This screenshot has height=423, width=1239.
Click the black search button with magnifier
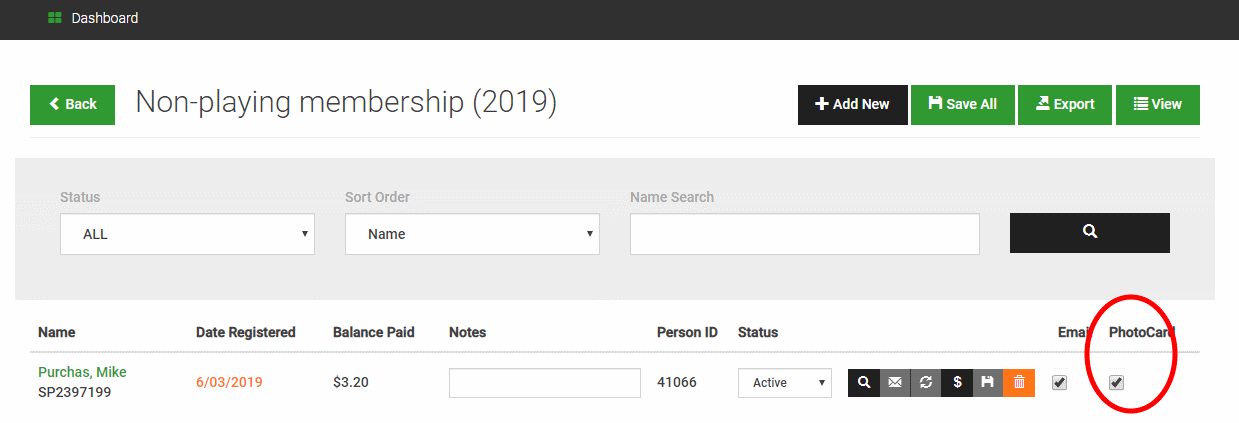tap(1090, 233)
